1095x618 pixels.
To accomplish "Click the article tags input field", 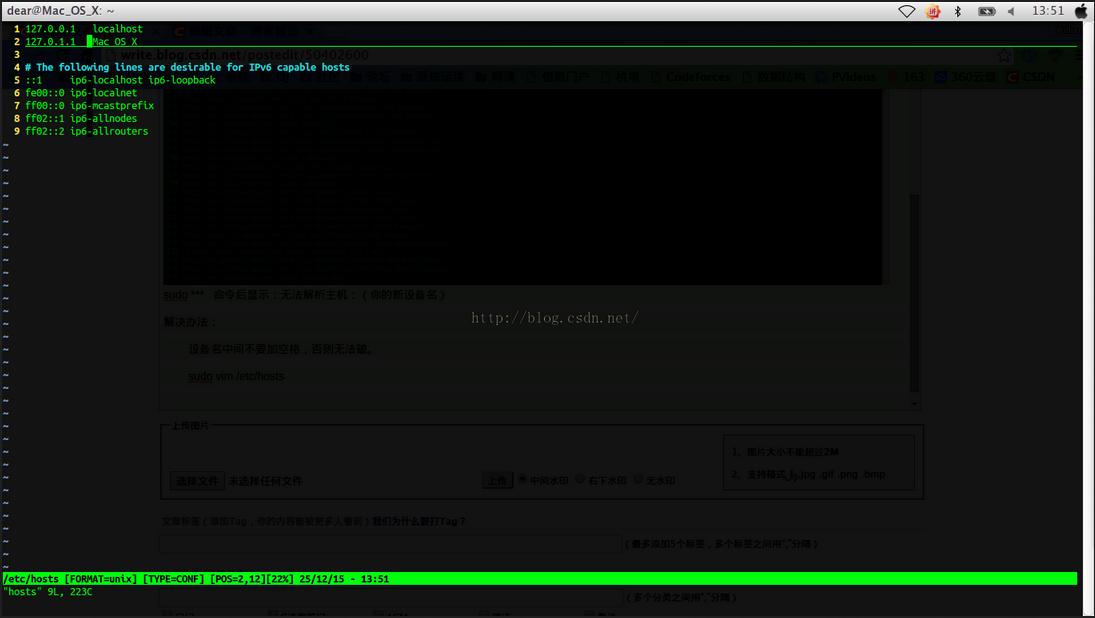I will [x=391, y=543].
